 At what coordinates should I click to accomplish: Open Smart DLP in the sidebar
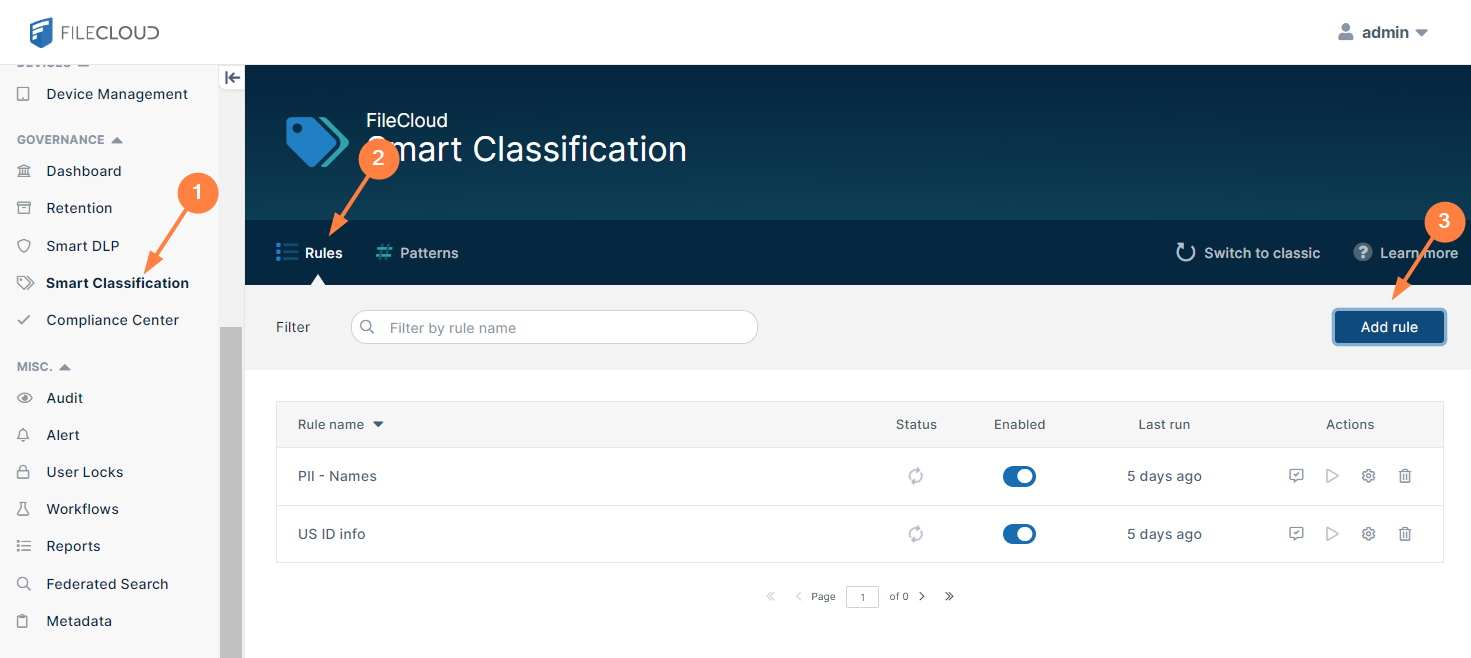pyautogui.click(x=82, y=246)
